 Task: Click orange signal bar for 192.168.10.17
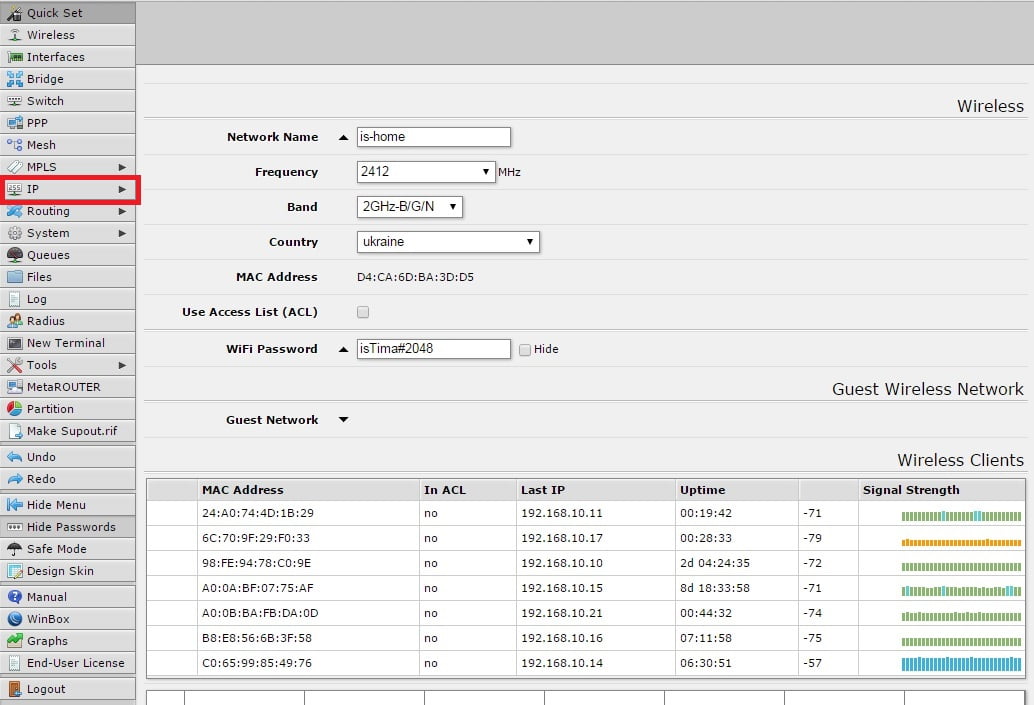pyautogui.click(x=961, y=543)
